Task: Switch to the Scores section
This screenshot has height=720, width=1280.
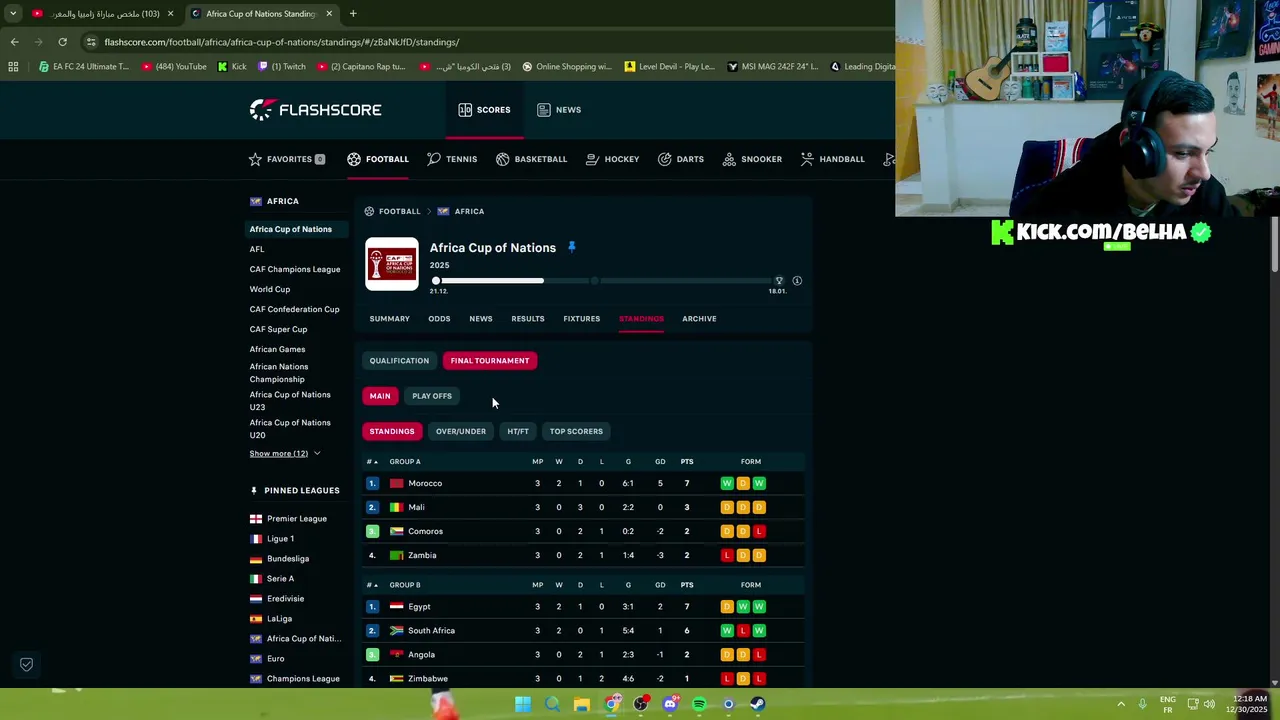Action: pos(484,110)
